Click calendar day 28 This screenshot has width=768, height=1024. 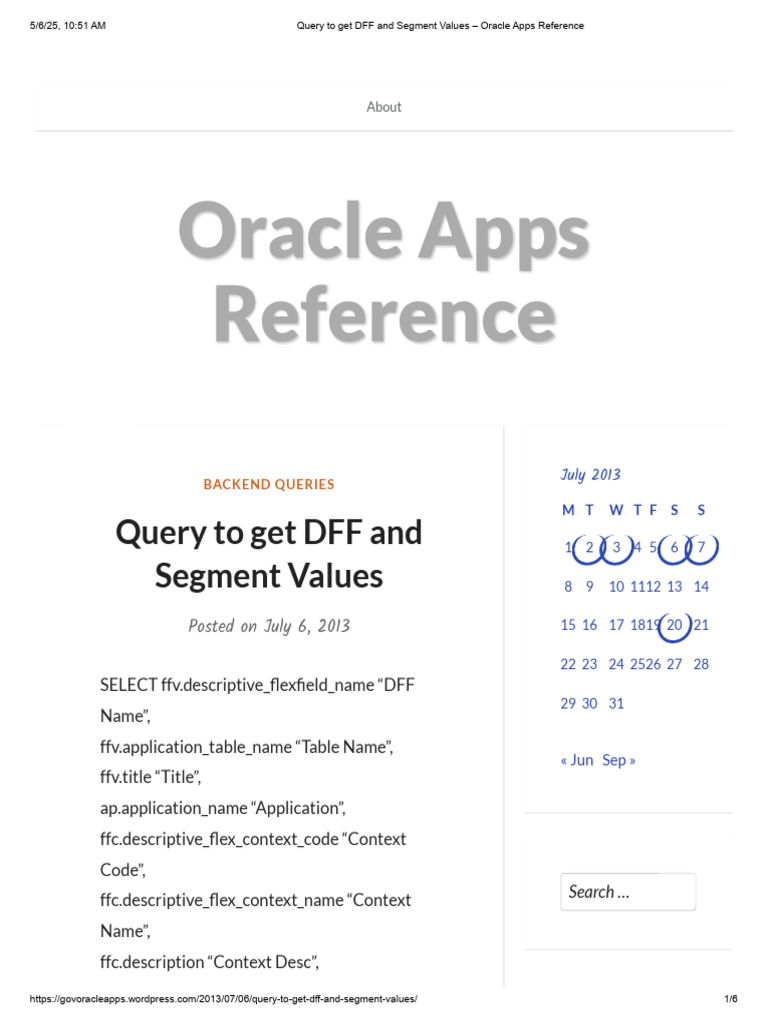tap(701, 664)
